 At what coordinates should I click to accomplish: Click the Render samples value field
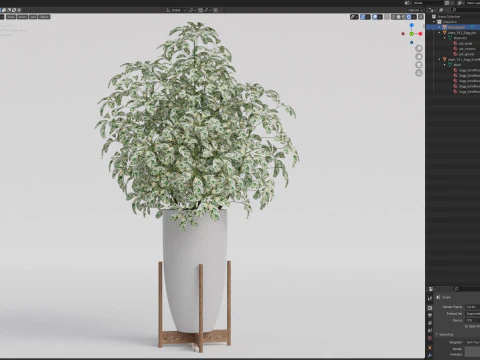click(x=472, y=349)
